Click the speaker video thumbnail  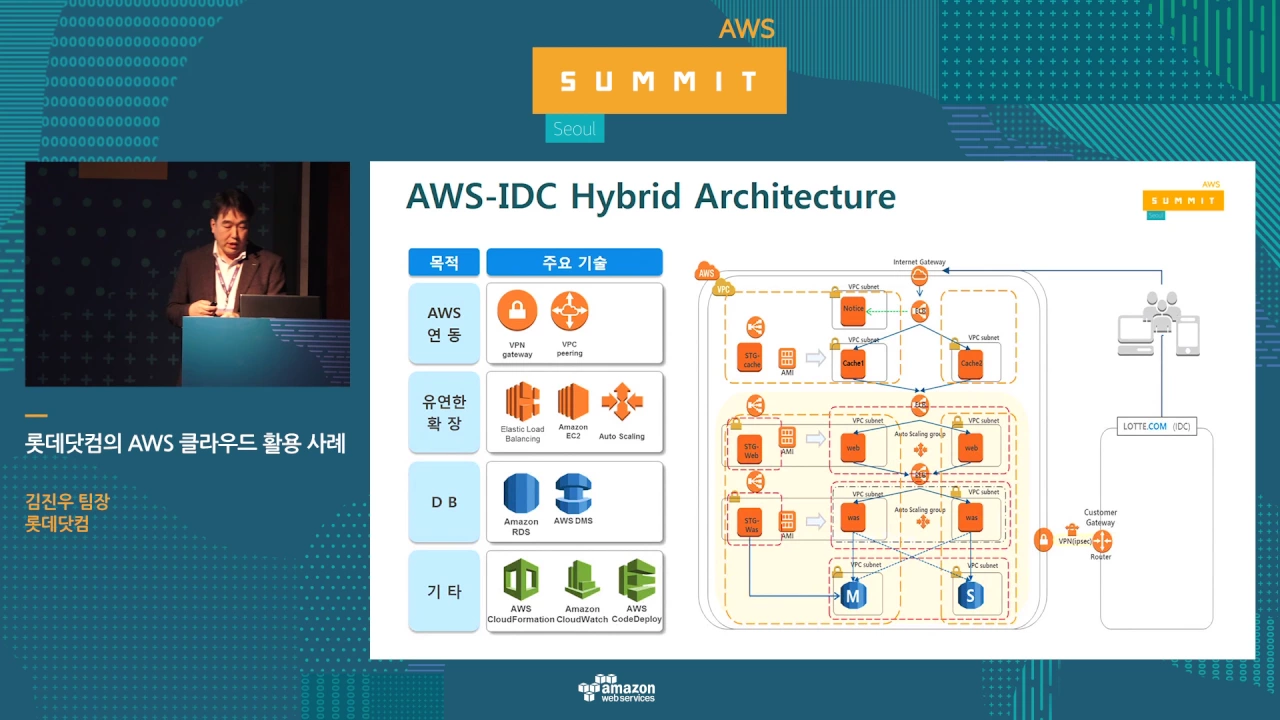(188, 274)
